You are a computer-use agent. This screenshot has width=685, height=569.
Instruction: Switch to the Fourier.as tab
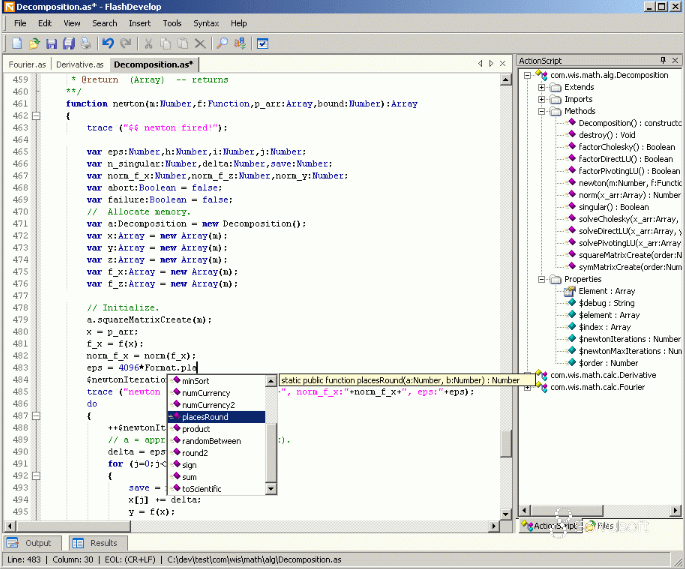point(27,64)
